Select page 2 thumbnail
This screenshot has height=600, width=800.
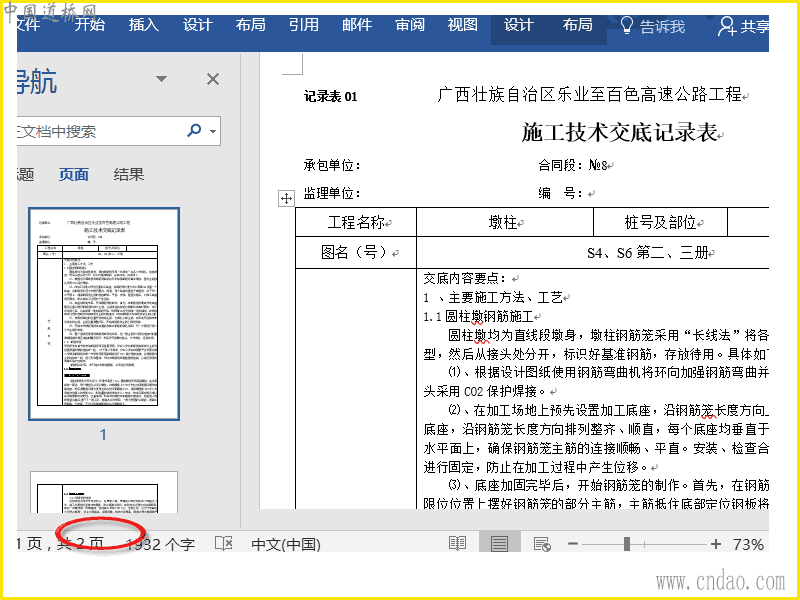104,492
